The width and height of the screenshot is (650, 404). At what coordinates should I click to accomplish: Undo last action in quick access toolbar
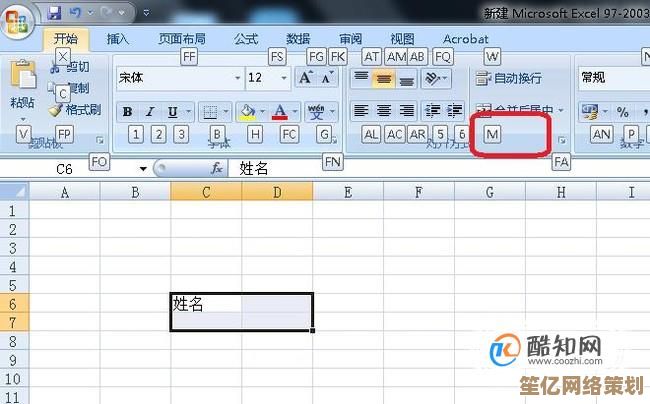[x=75, y=13]
